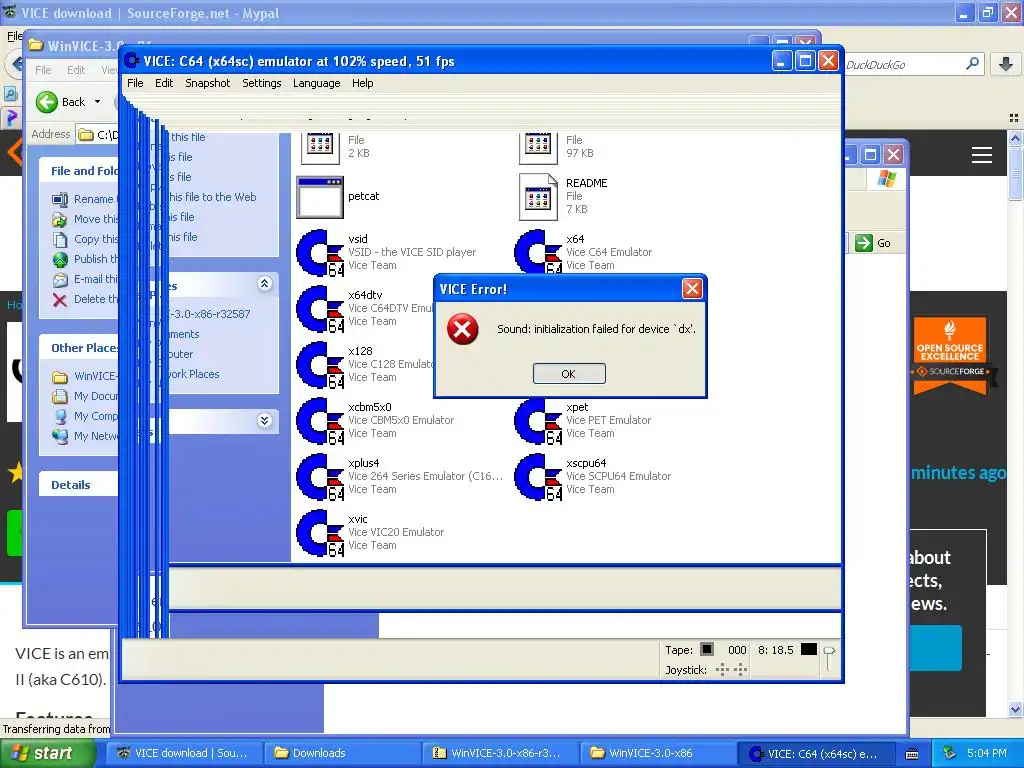The height and width of the screenshot is (768, 1024).
Task: Switch to WinVICE-3.0-x86 folder taskbar item
Action: [x=658, y=753]
